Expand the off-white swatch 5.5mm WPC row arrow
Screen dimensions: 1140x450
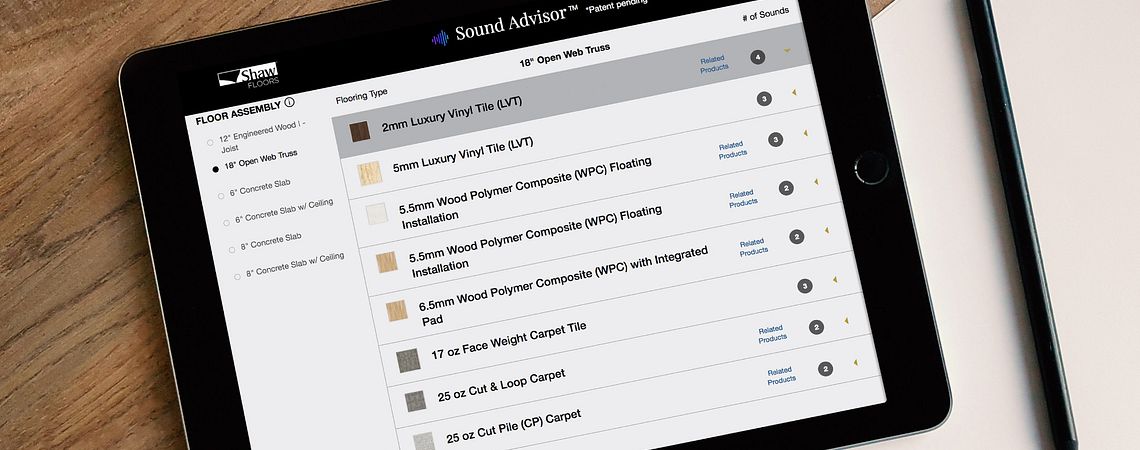pyautogui.click(x=806, y=133)
